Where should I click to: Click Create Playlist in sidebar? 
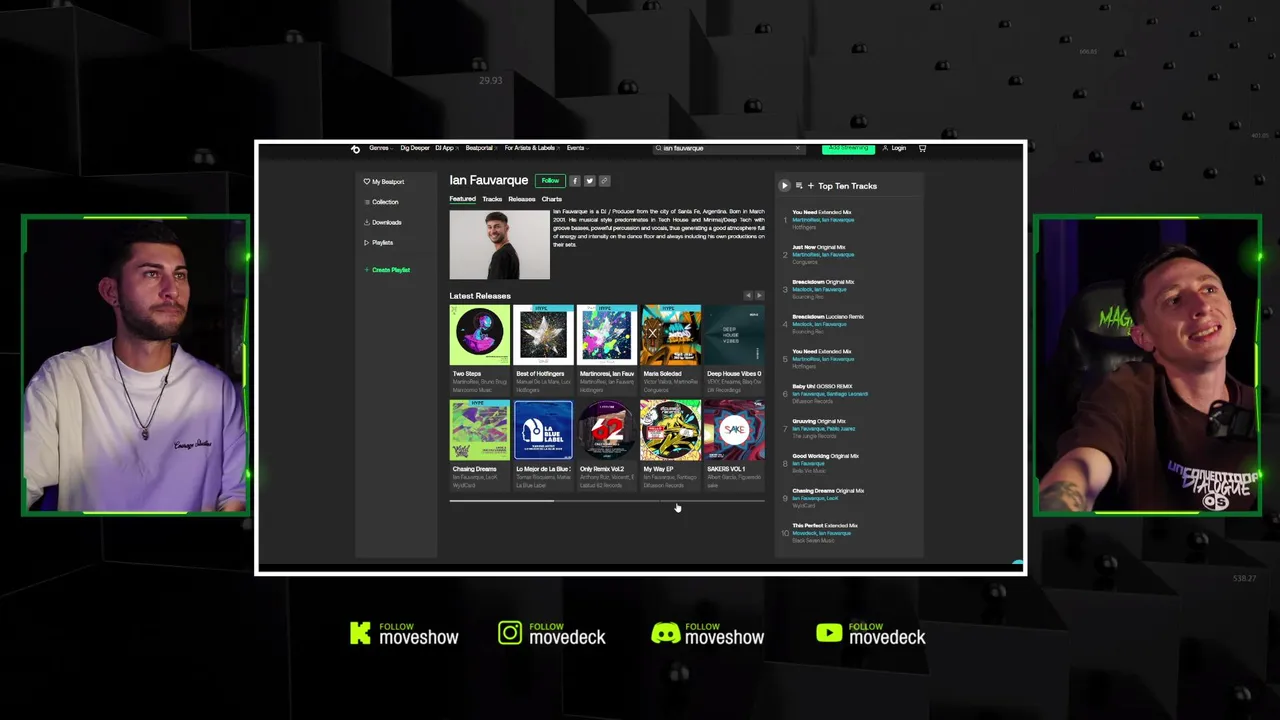387,270
